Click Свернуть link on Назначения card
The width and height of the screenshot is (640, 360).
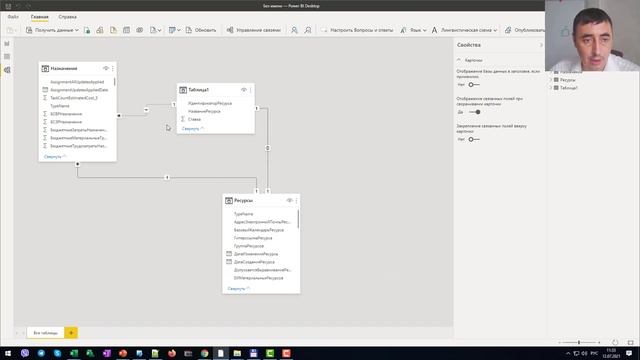[x=55, y=157]
